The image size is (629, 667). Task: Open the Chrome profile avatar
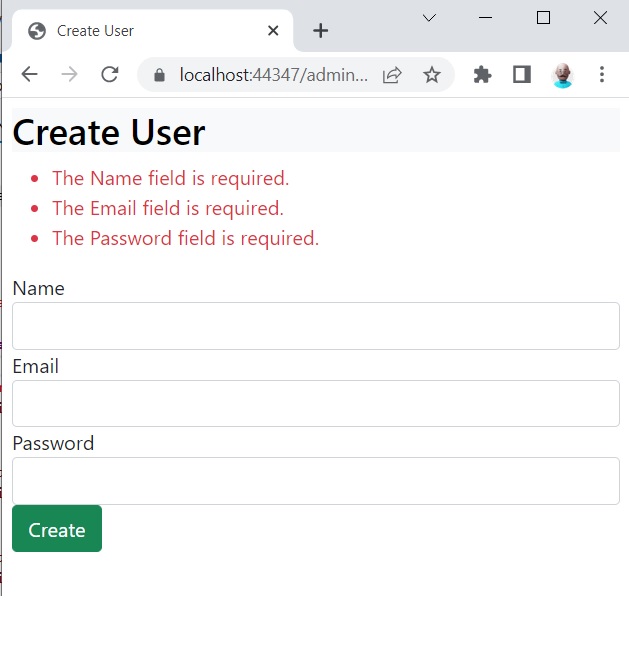point(563,75)
